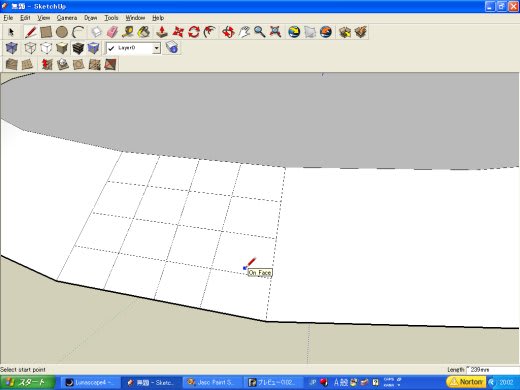Open the Camera menu
520x390 pixels.
coord(67,18)
